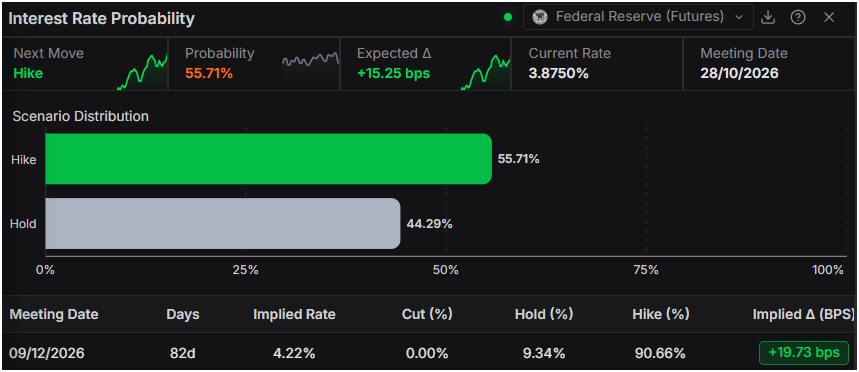The height and width of the screenshot is (372, 859).
Task: Click the +15.25 bps expected value
Action: (393, 73)
